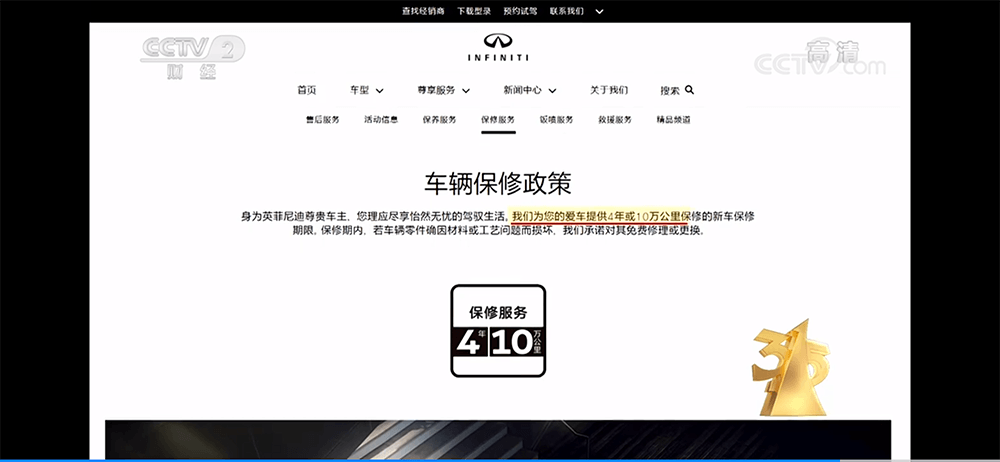
Task: Click the search magnifier icon
Action: [x=689, y=90]
